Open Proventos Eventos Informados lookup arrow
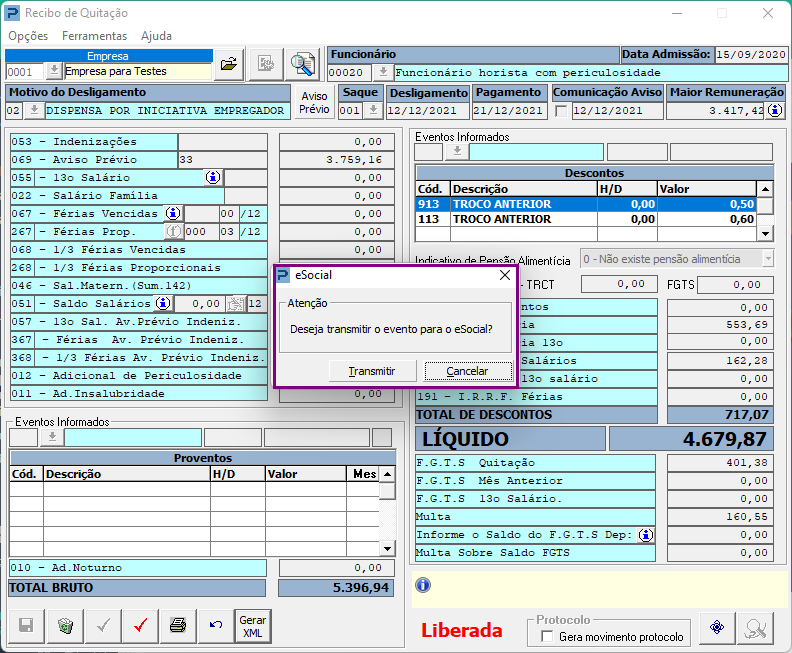Image resolution: width=792 pixels, height=653 pixels. [x=52, y=437]
